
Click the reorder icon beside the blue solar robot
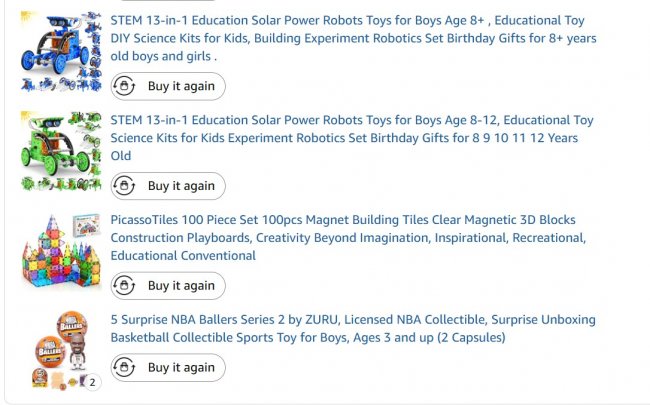124,86
